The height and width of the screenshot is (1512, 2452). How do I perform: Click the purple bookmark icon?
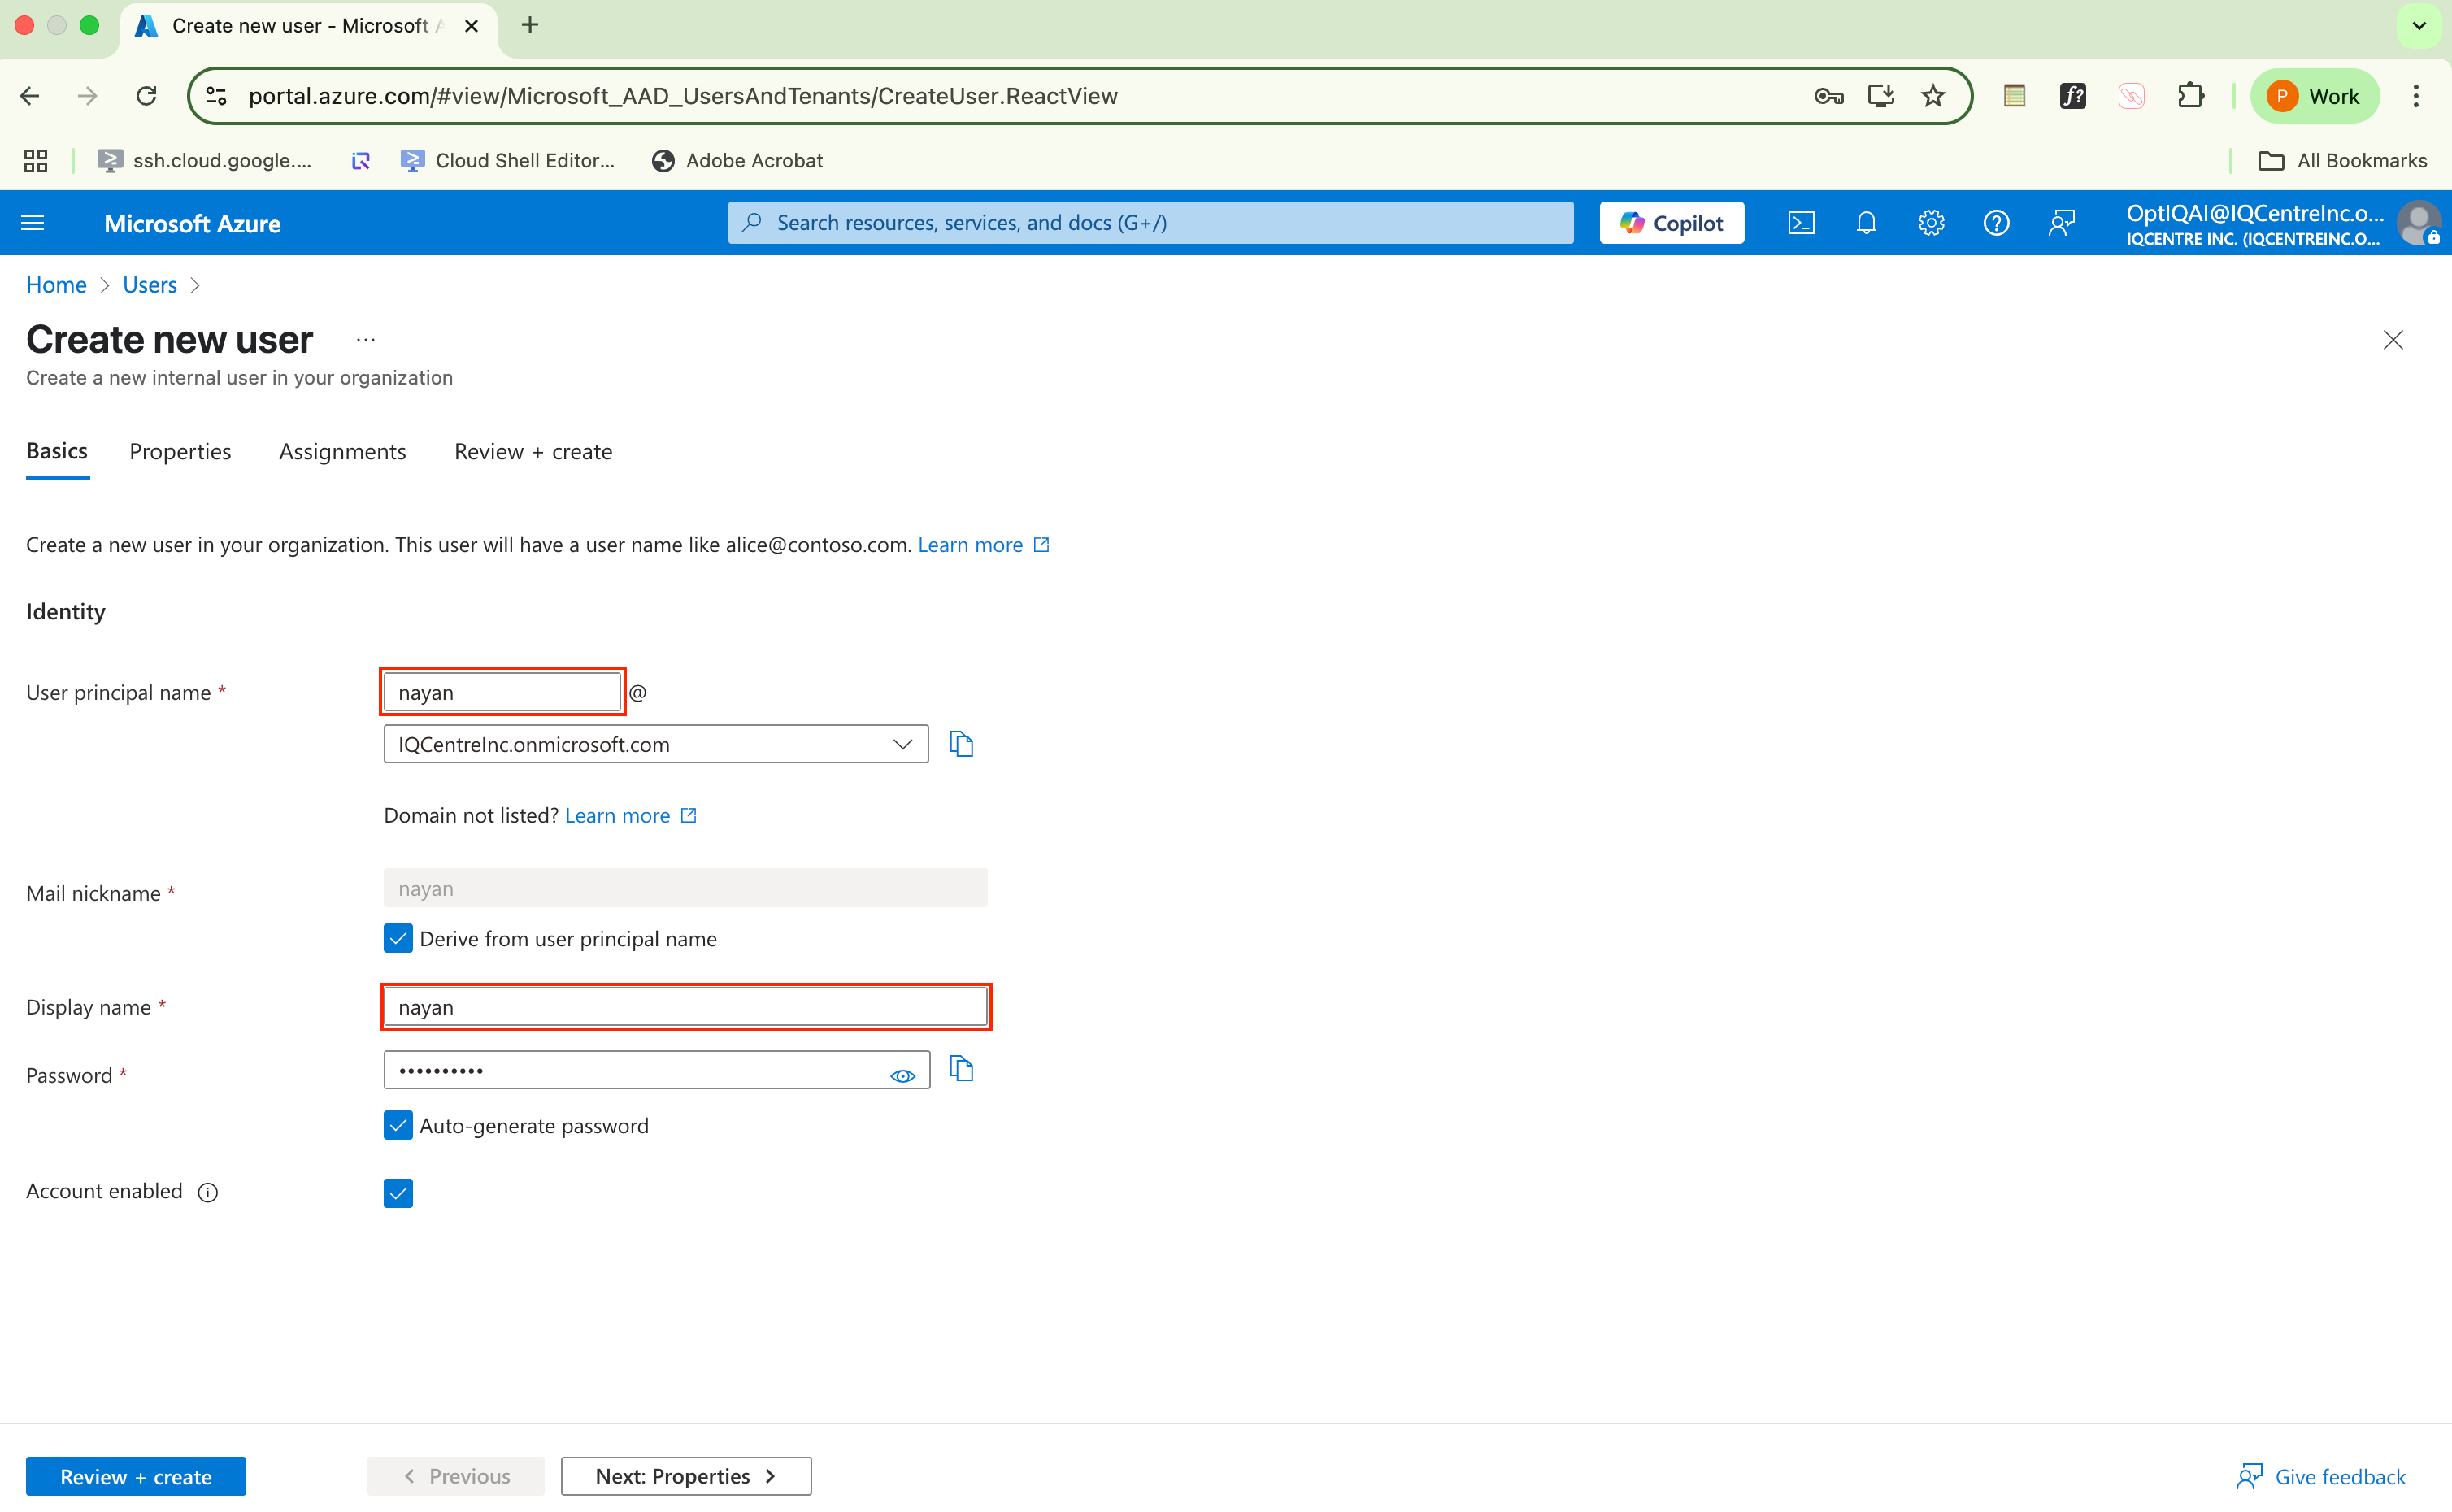point(361,161)
